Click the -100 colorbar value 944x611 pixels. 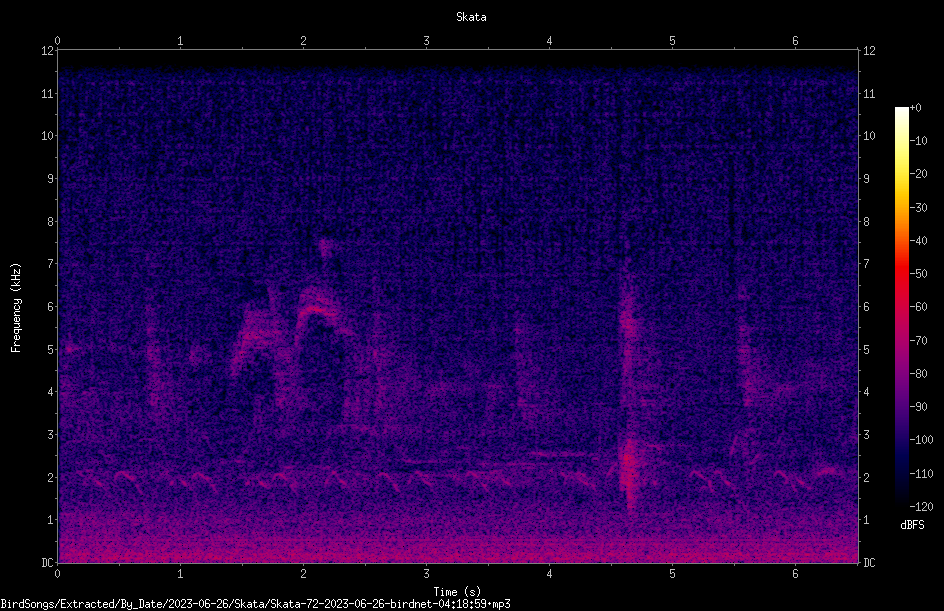[x=921, y=440]
